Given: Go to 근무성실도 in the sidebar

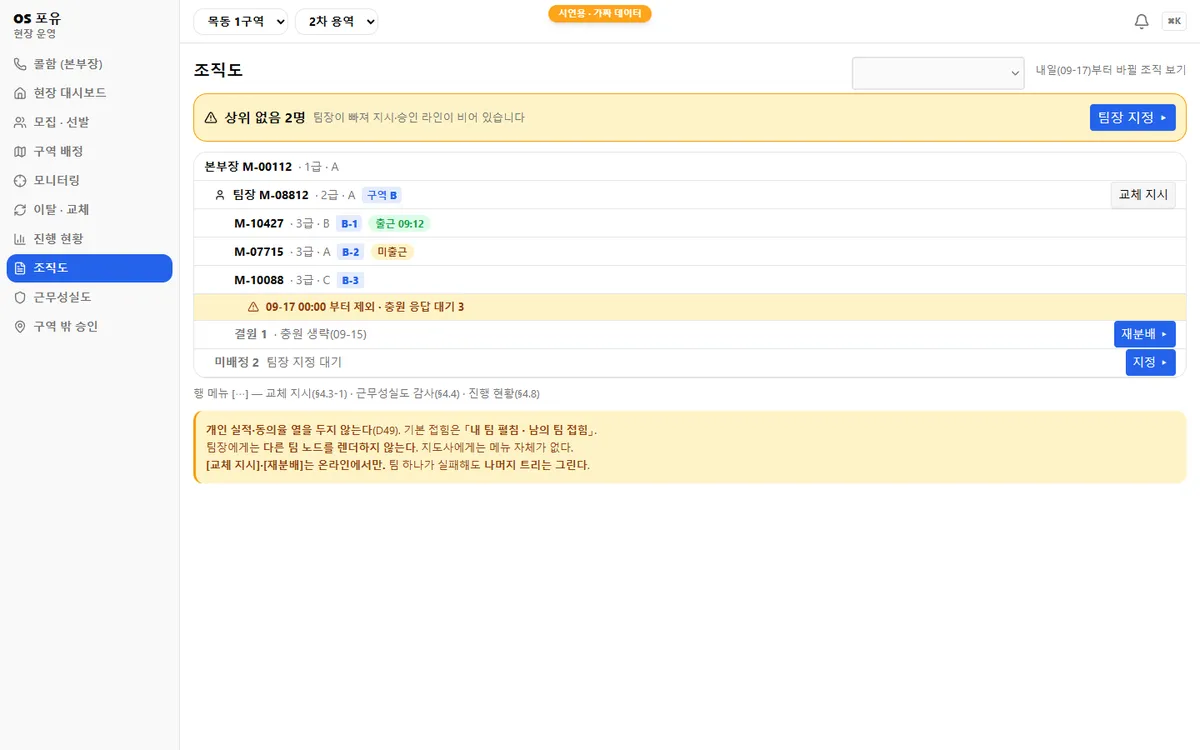Looking at the screenshot, I should pyautogui.click(x=90, y=297).
